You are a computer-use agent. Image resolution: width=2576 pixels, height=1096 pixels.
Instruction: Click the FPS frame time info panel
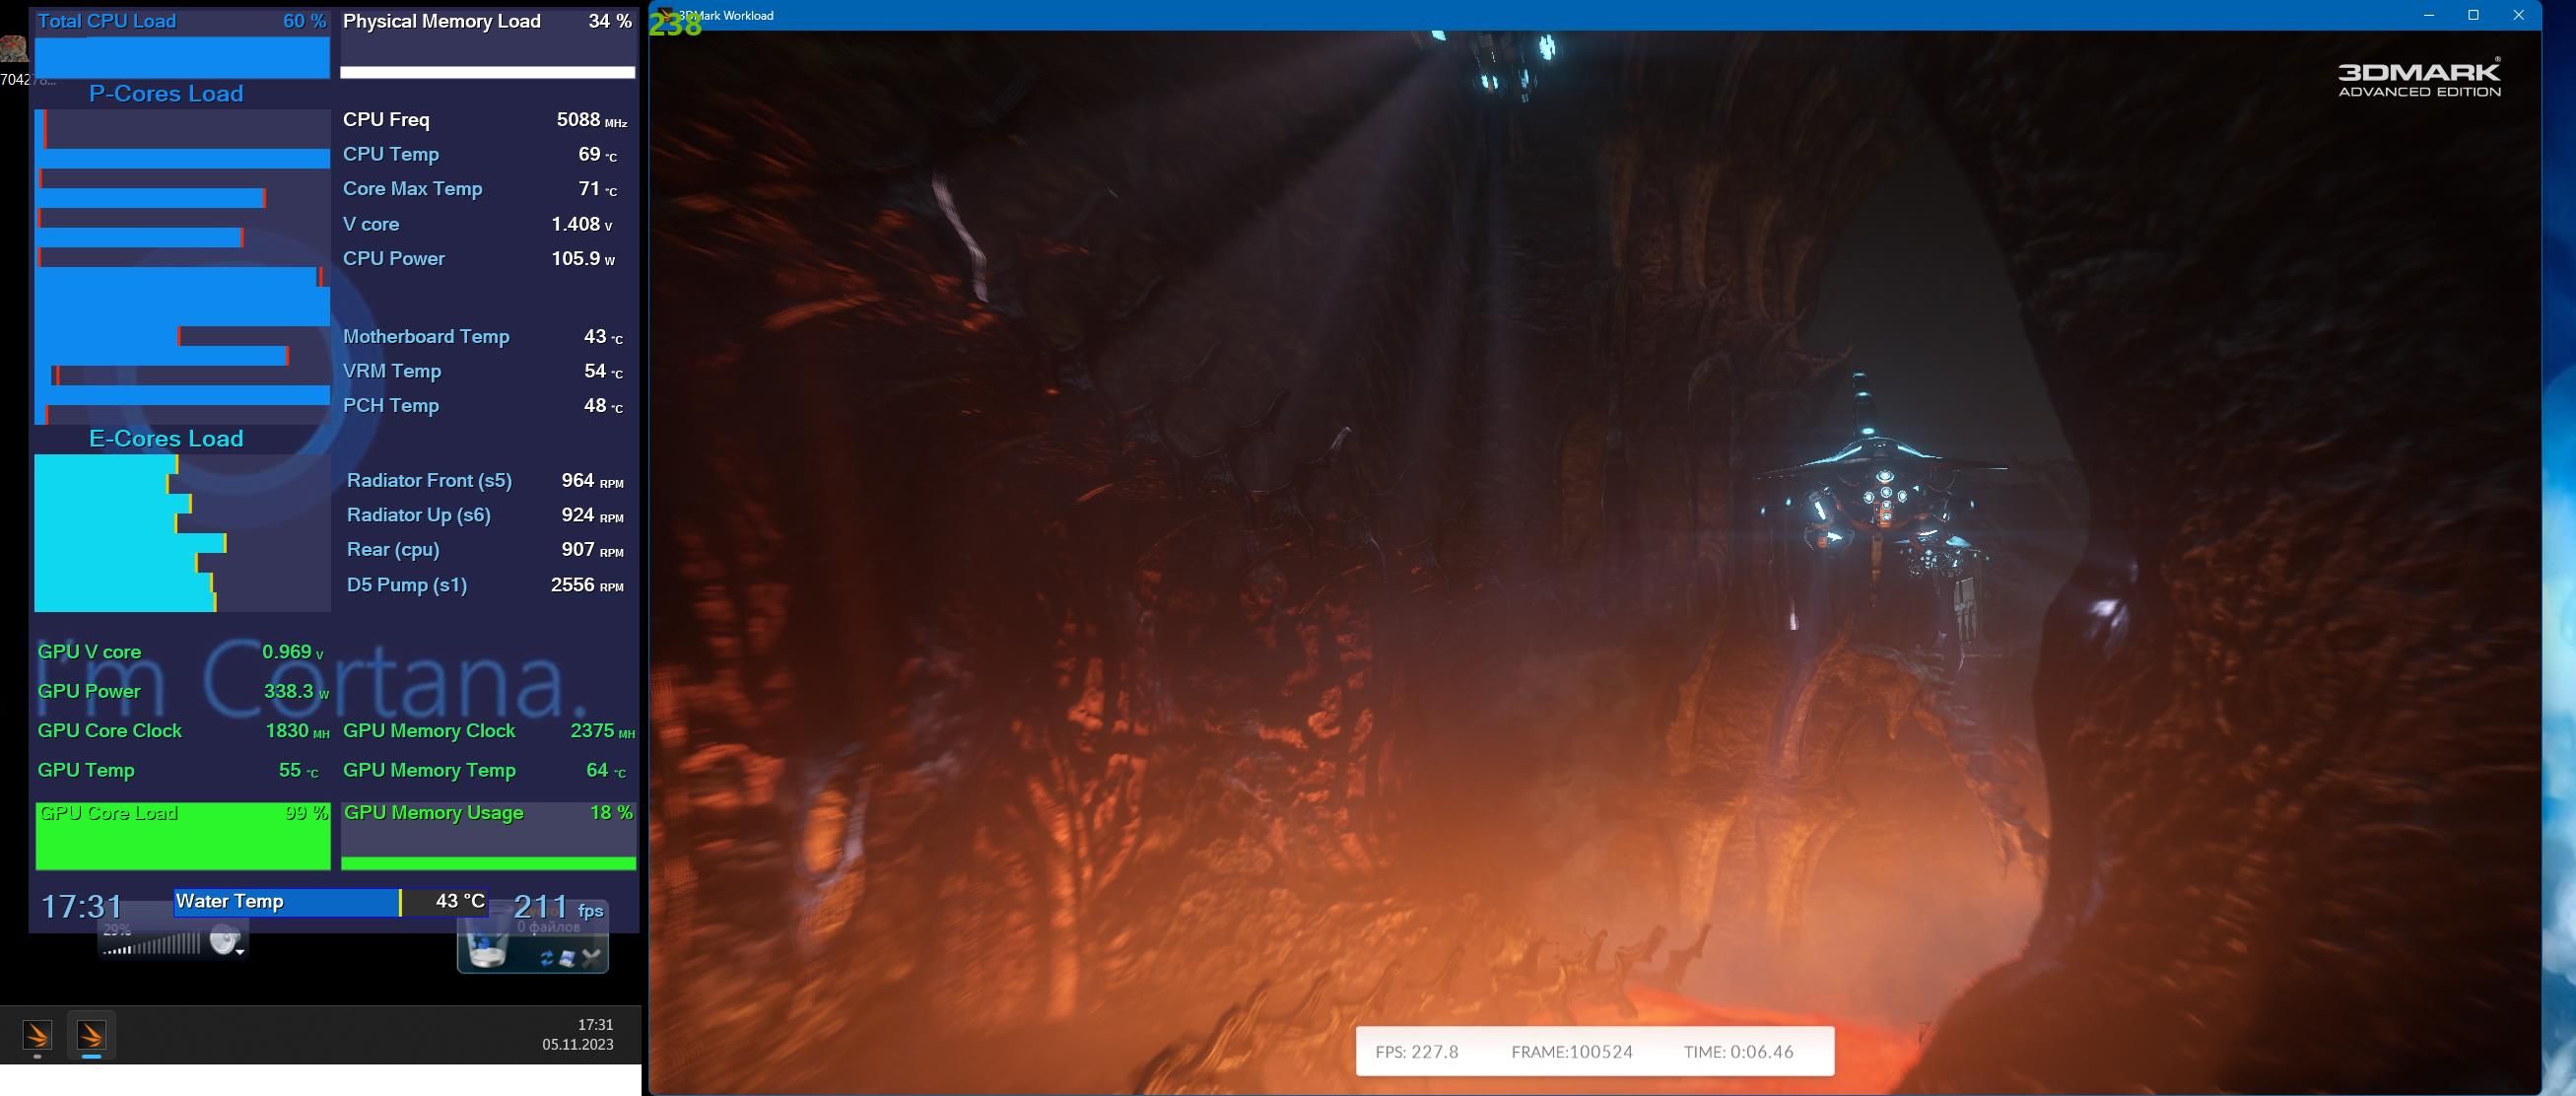coord(1594,1051)
